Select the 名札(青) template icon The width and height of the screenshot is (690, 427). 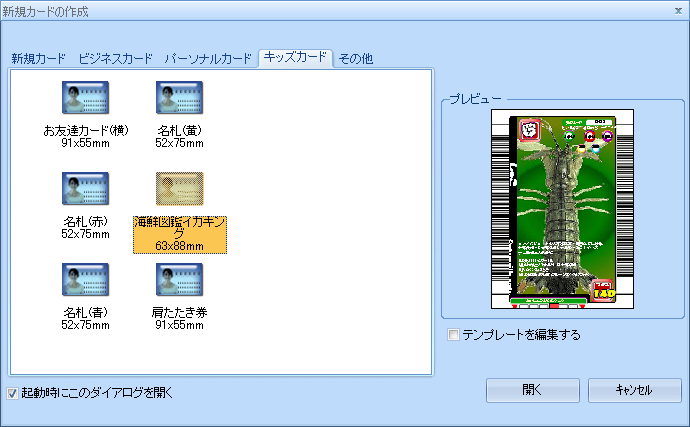pyautogui.click(x=85, y=280)
